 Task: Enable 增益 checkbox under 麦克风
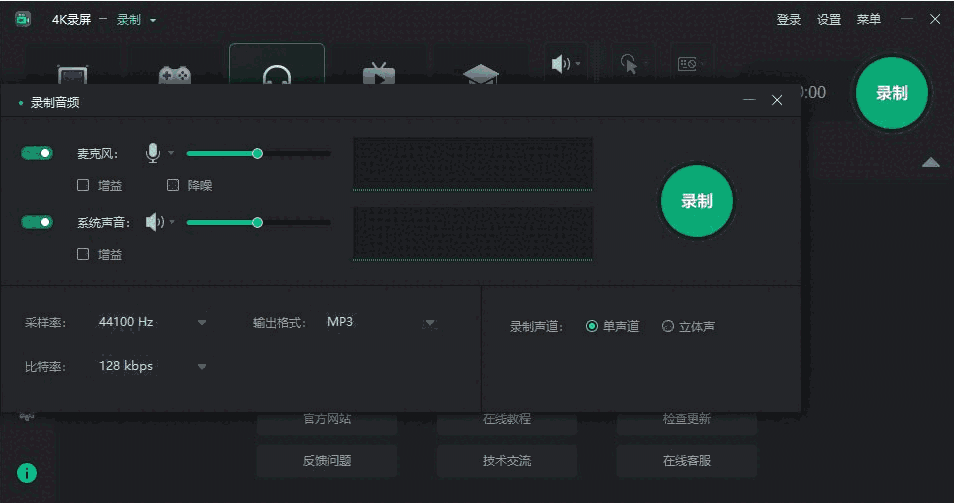83,185
